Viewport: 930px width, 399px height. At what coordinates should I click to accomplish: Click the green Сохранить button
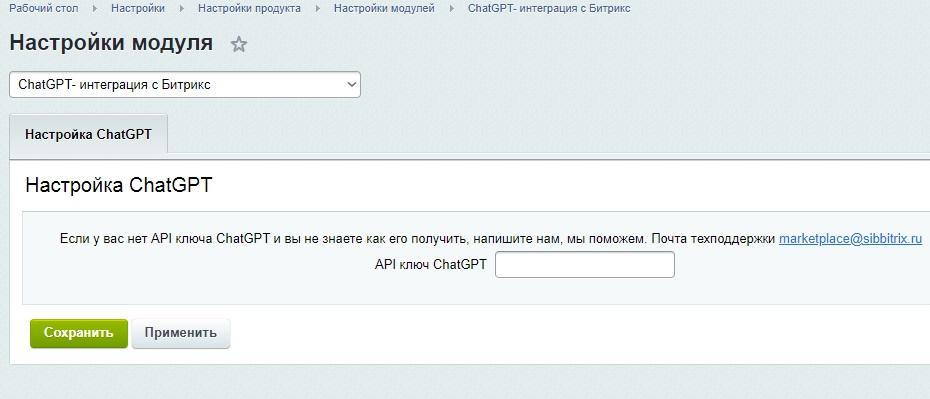click(x=79, y=333)
